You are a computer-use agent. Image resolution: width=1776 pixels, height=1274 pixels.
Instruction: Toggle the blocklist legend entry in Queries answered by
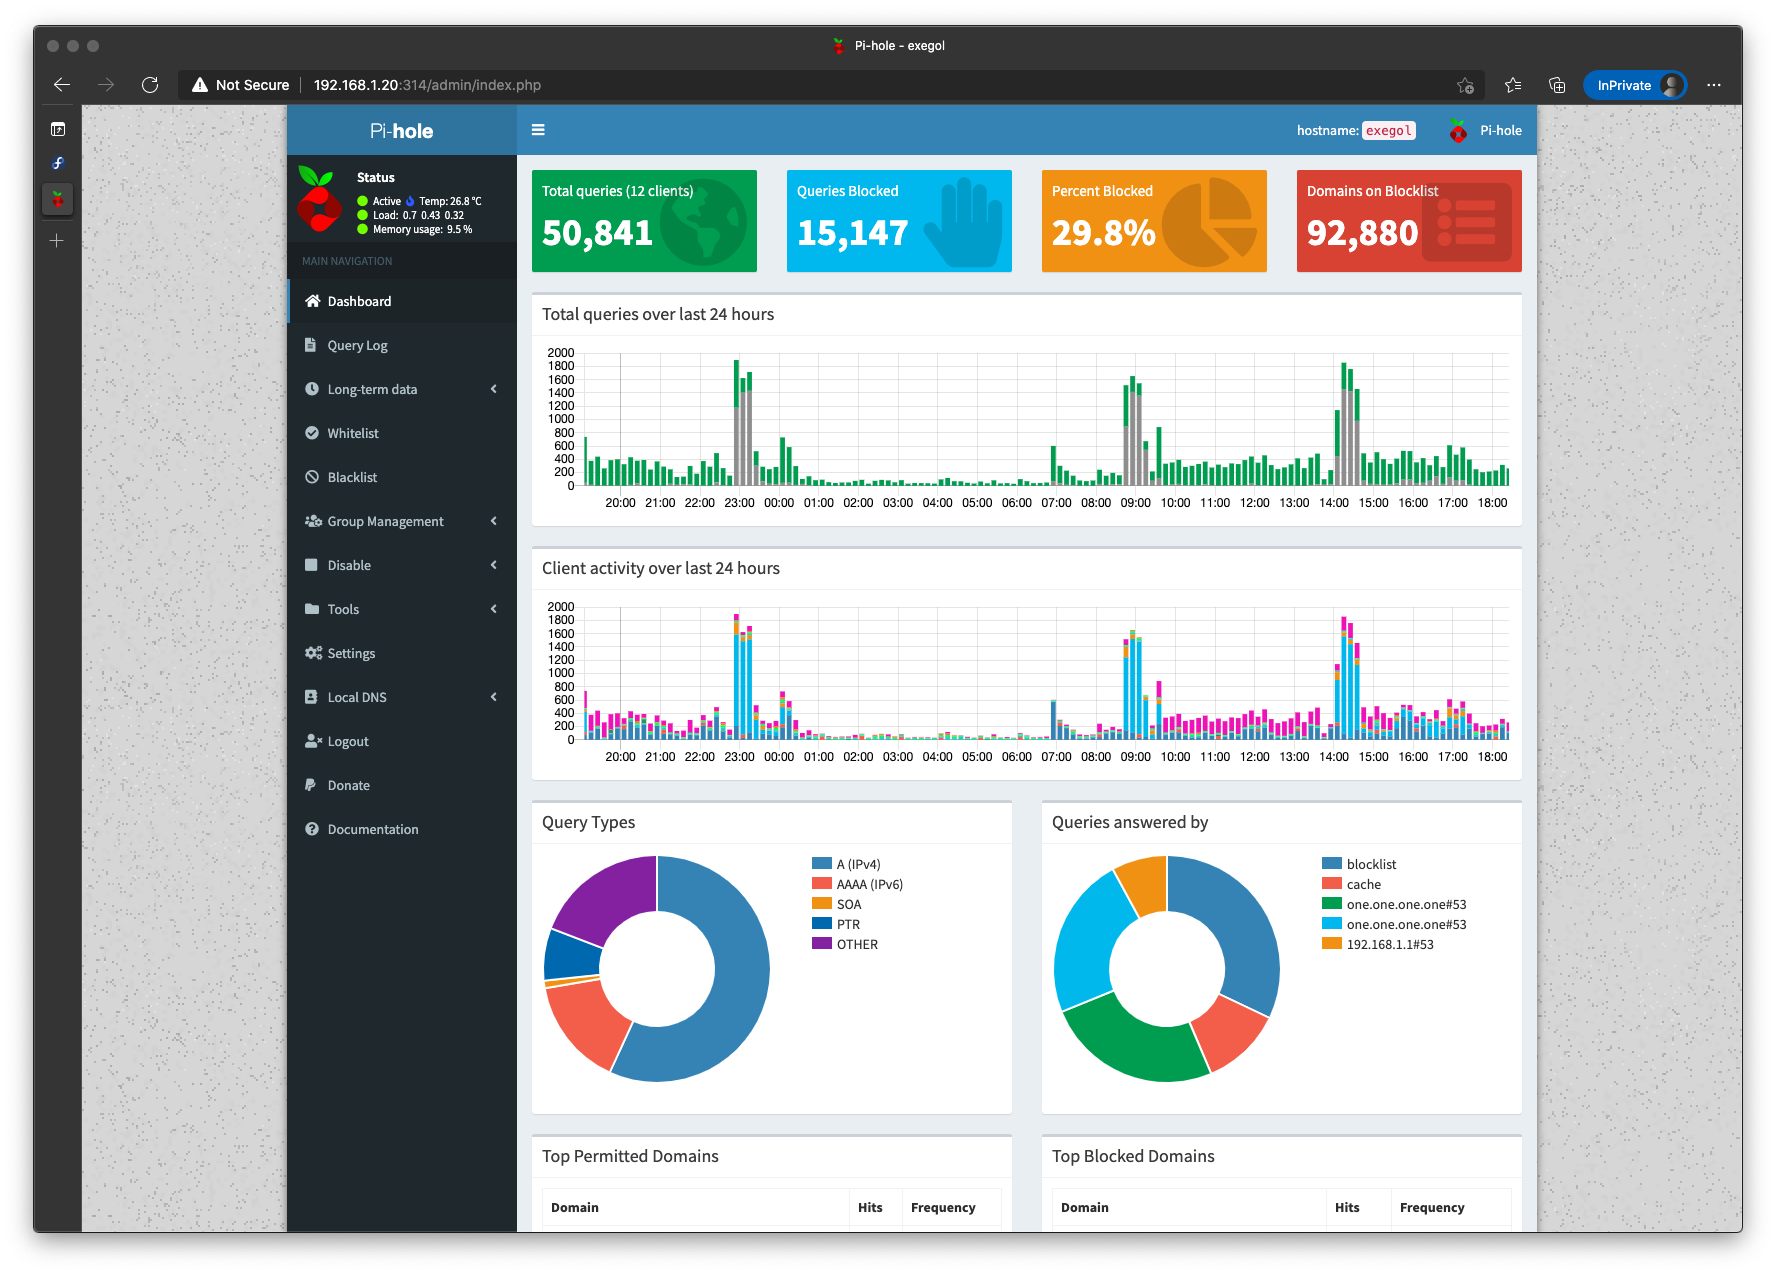(x=1371, y=864)
